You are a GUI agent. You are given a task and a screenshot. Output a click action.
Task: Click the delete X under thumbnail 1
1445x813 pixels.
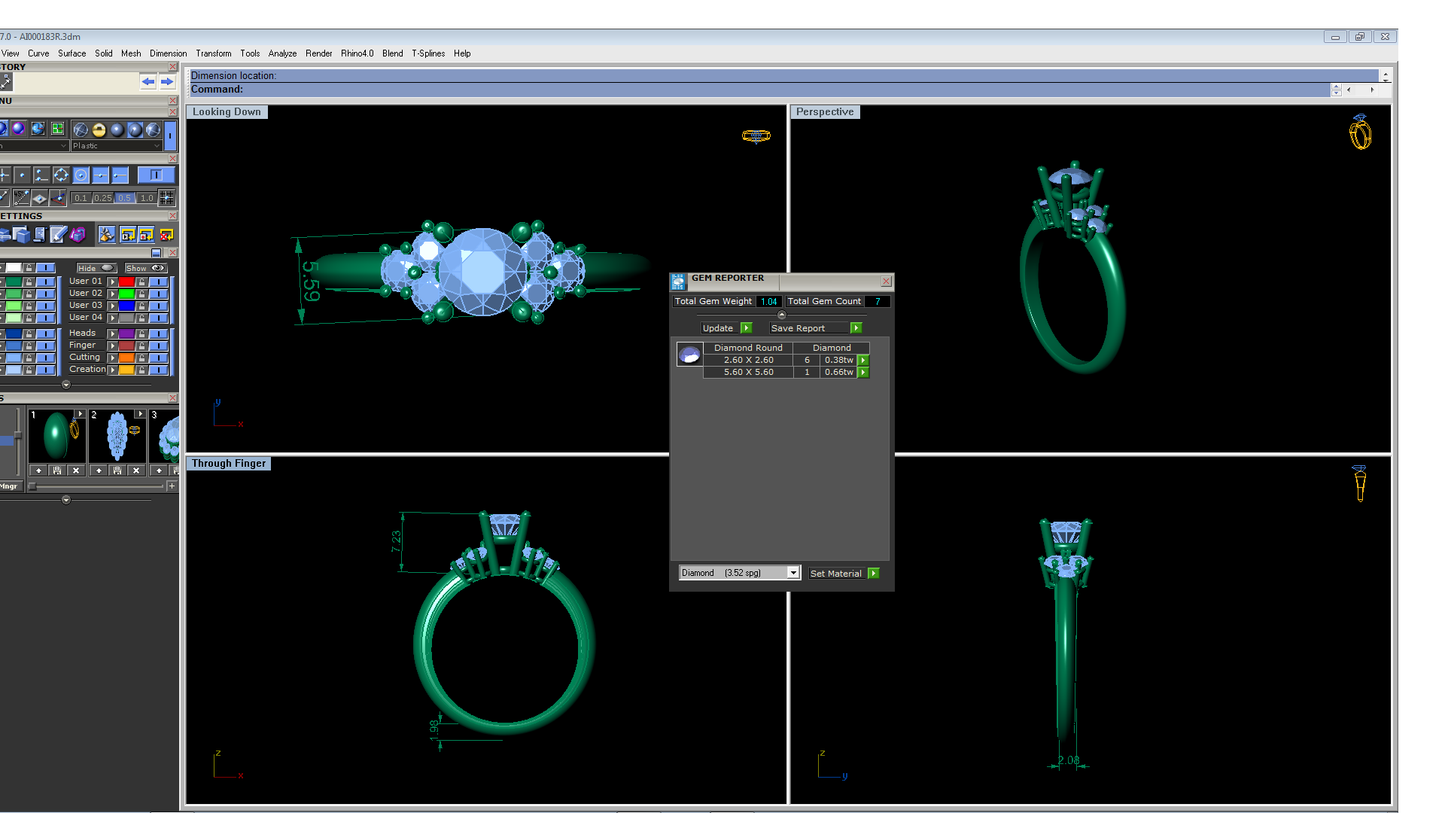tap(76, 470)
